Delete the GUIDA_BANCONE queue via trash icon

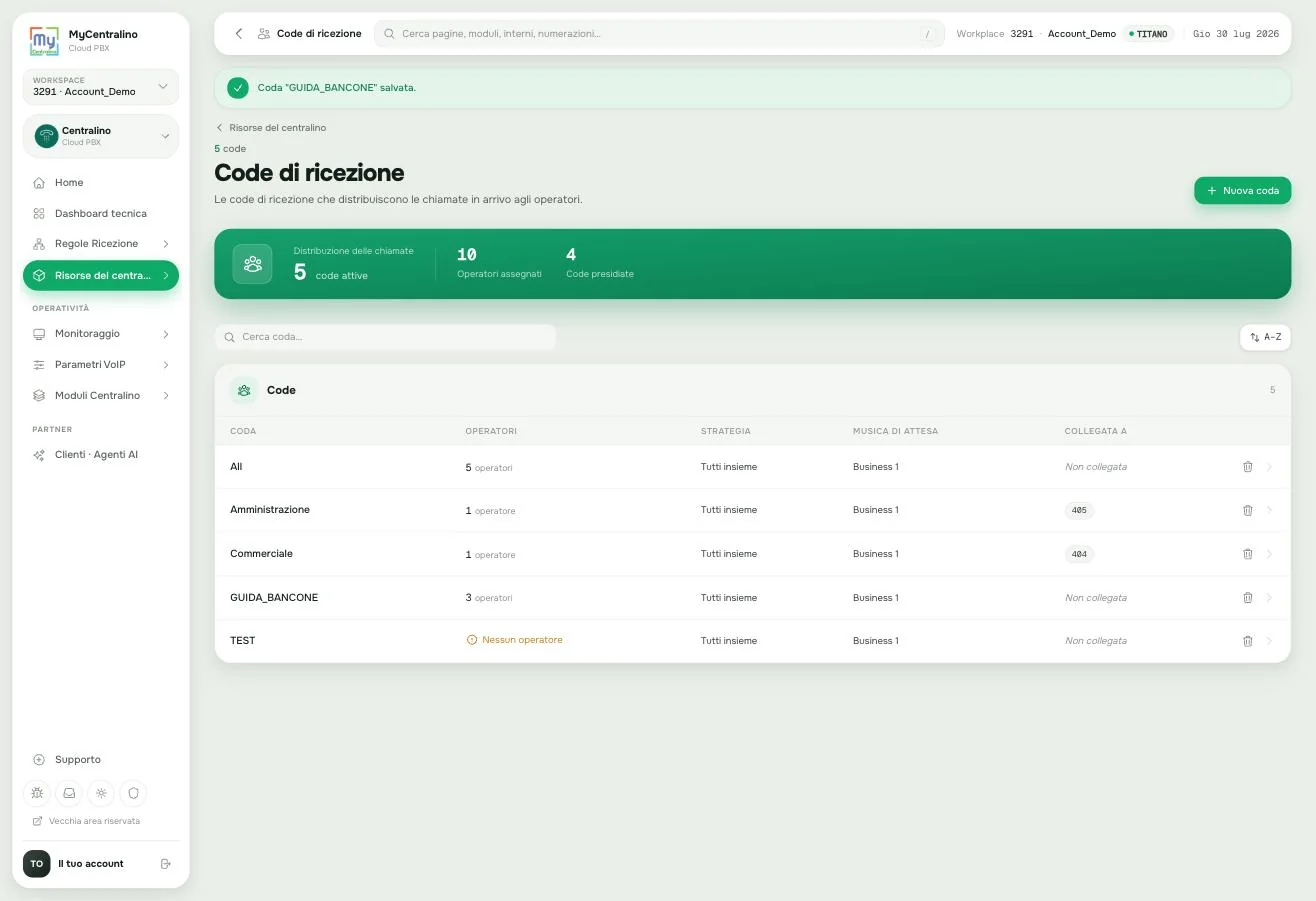1247,597
